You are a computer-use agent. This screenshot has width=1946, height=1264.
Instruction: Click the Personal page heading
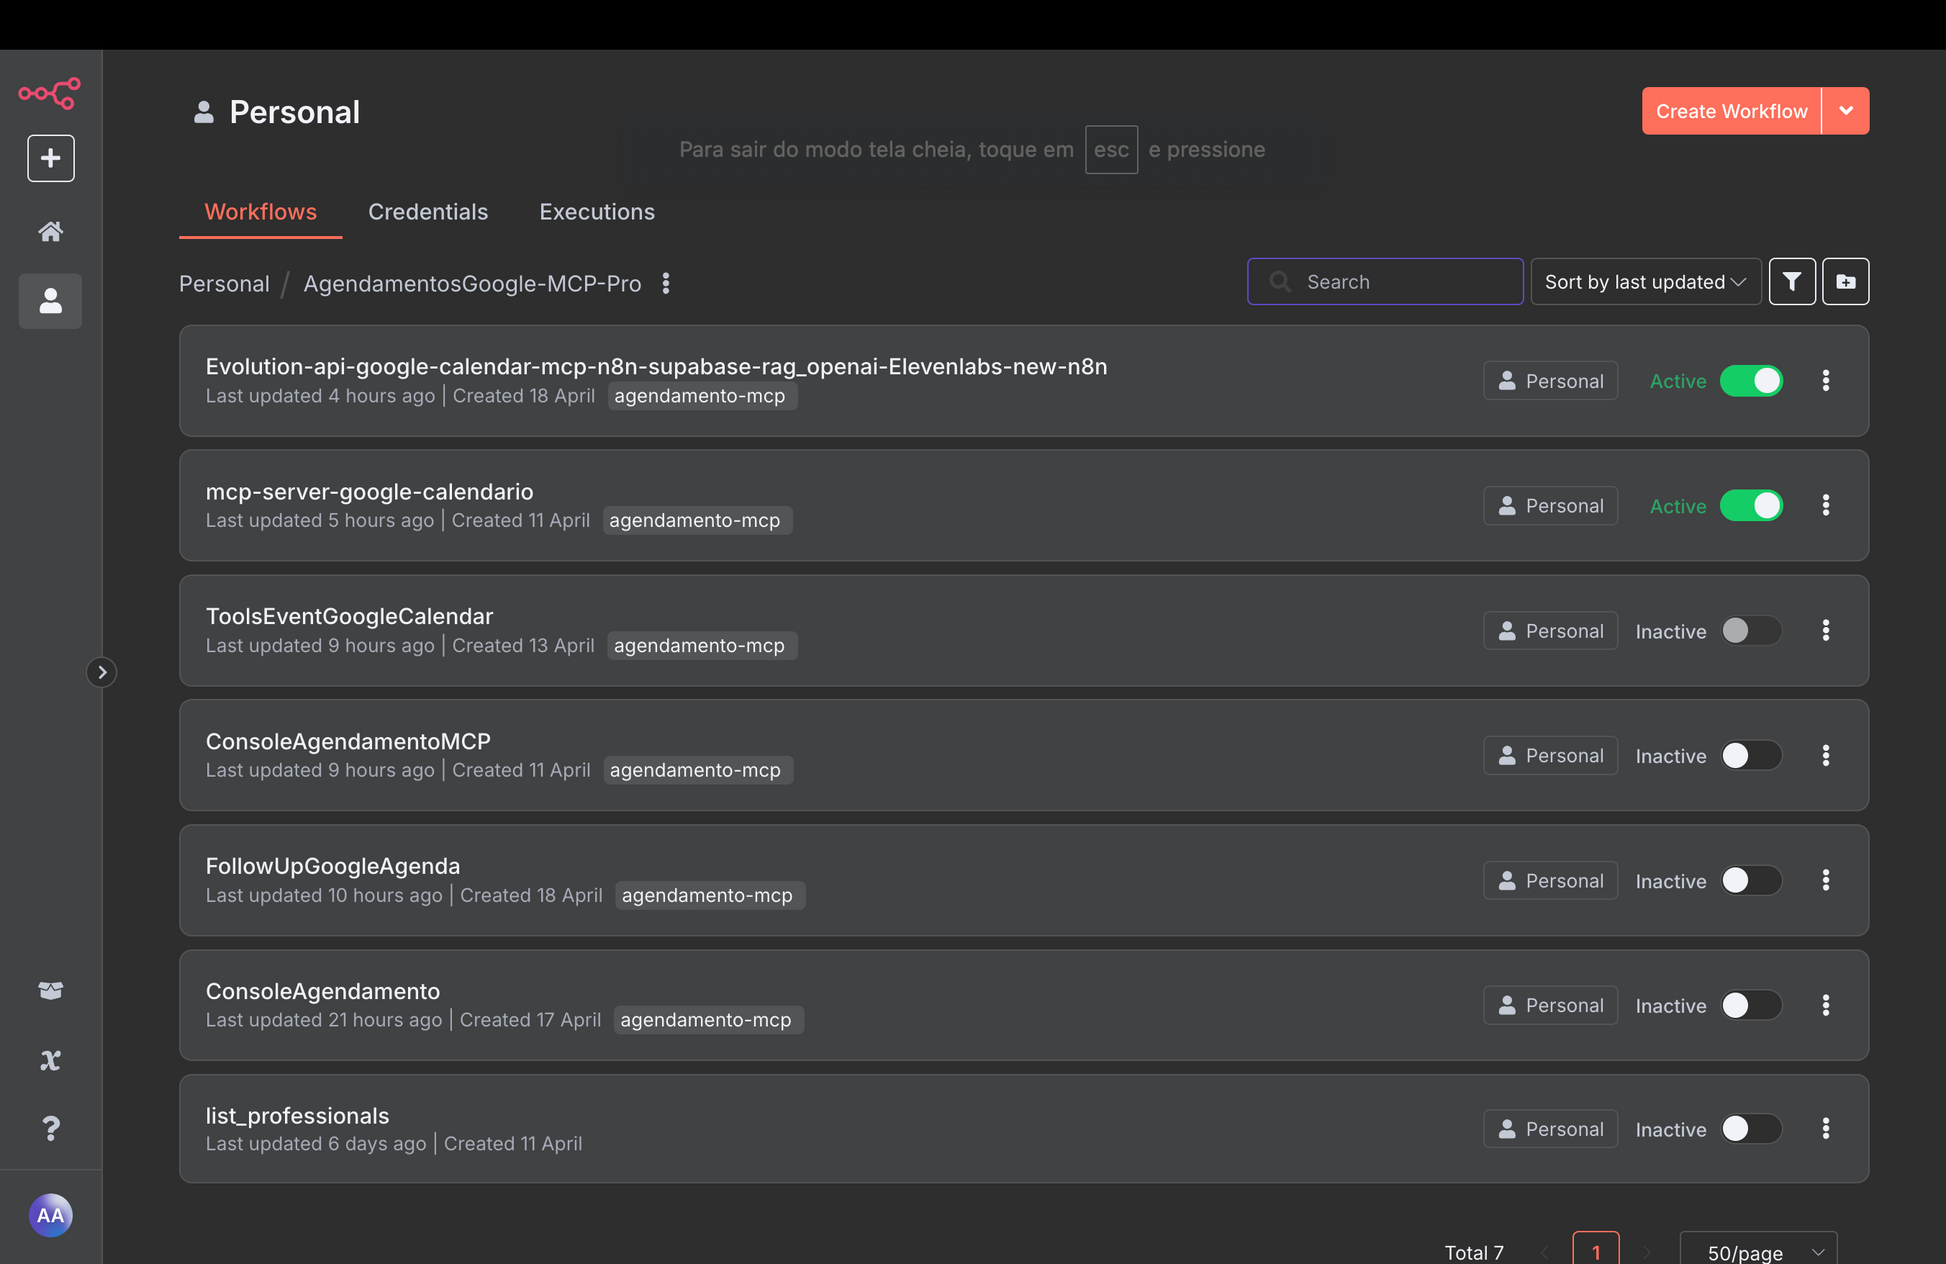pos(294,112)
